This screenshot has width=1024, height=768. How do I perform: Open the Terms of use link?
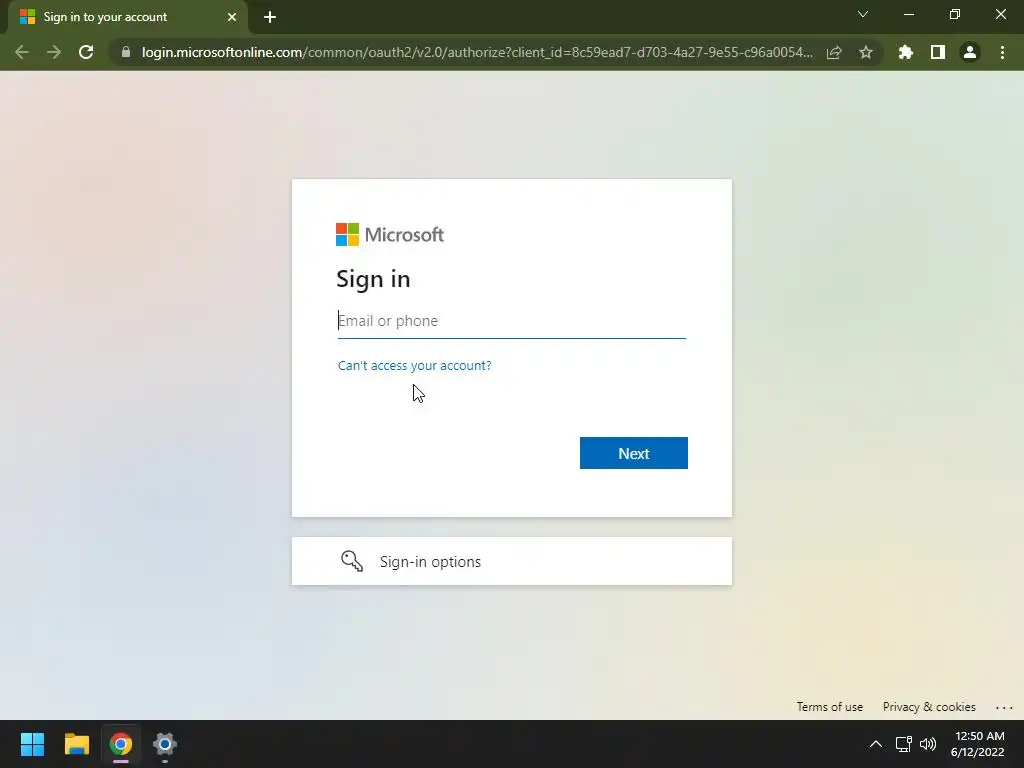coord(829,707)
